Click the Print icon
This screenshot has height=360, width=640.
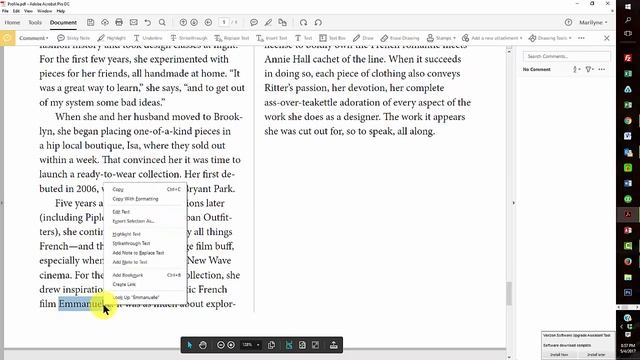[119, 22]
